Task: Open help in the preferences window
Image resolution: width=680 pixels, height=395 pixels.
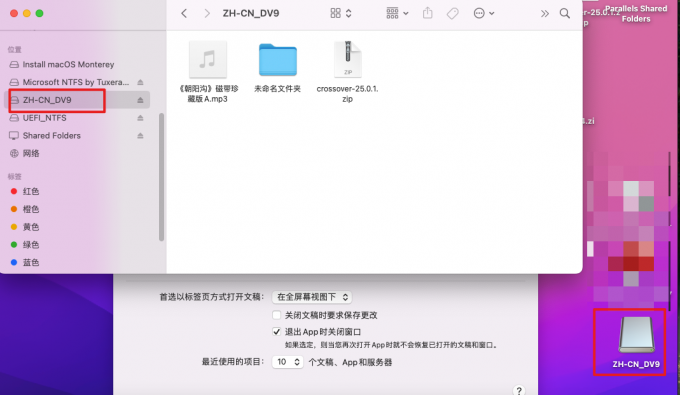Action: (x=519, y=390)
